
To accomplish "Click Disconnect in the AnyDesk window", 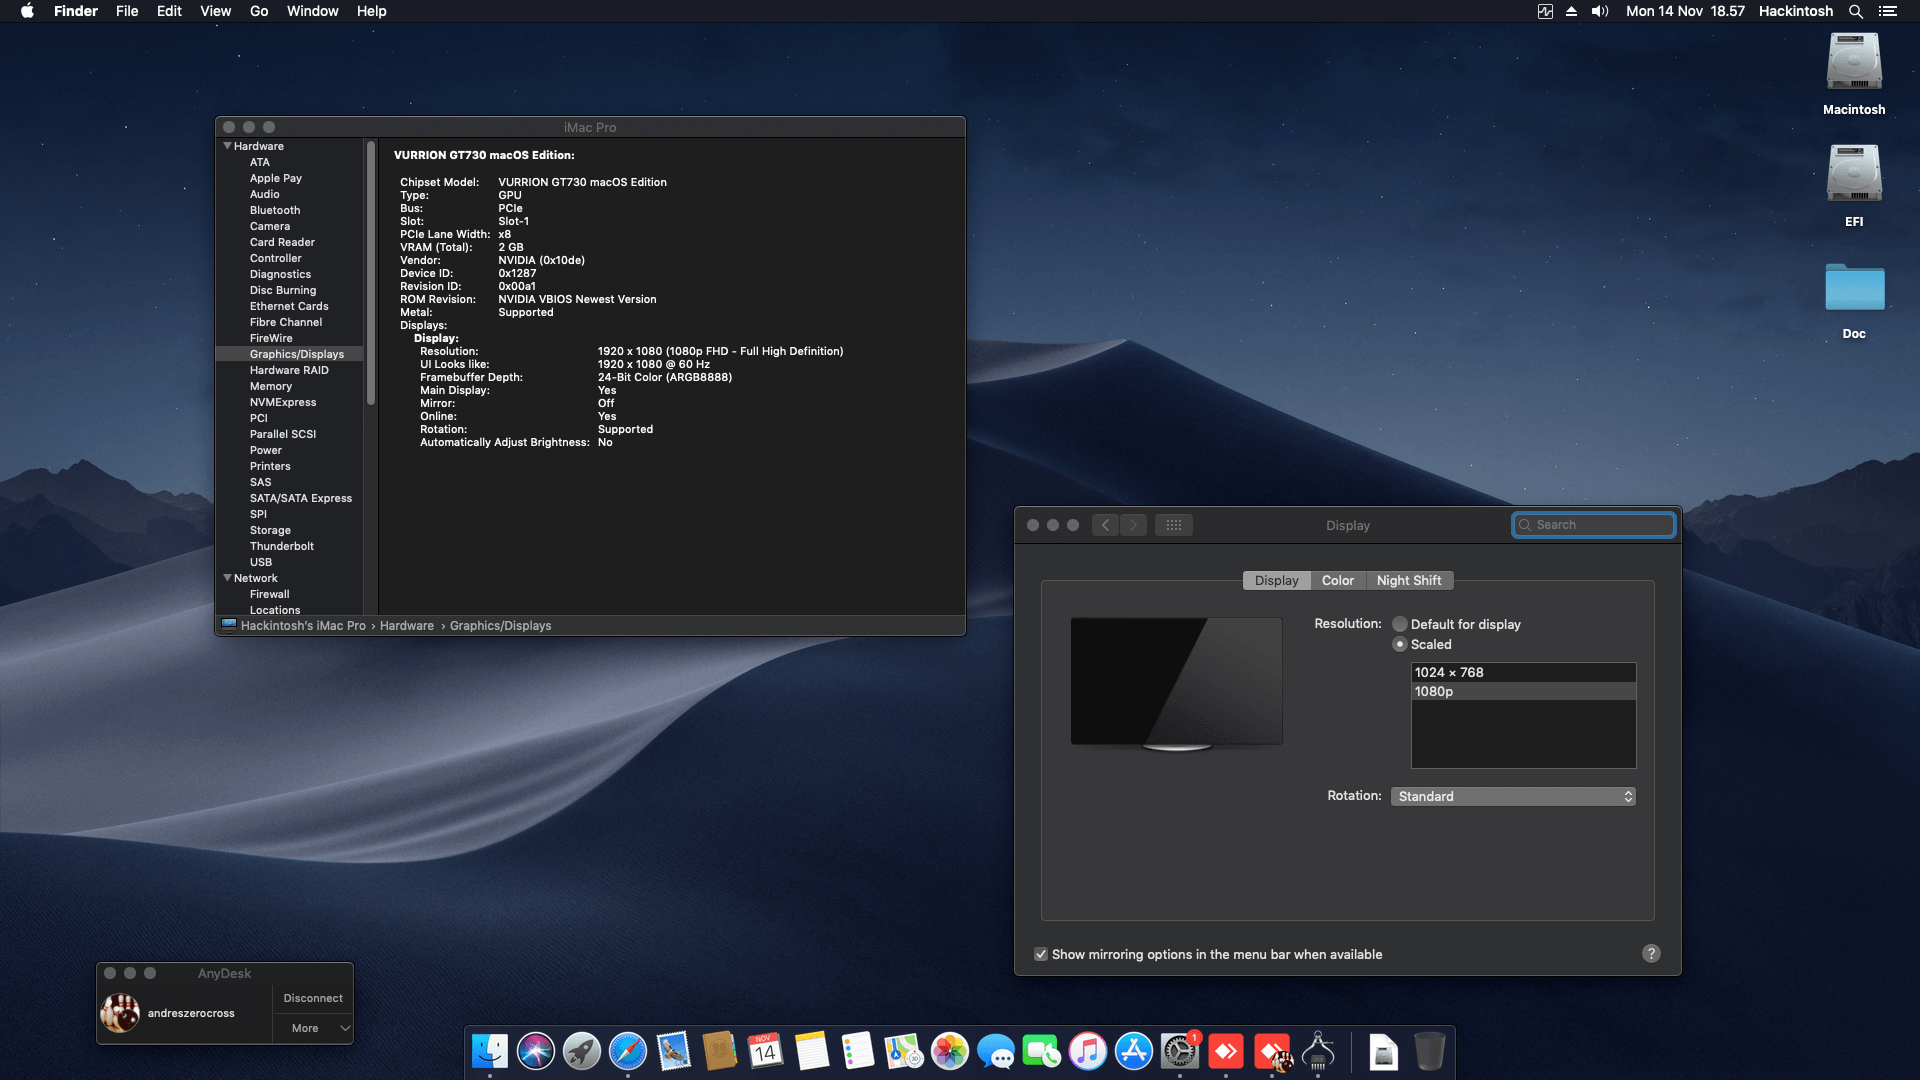I will (313, 997).
